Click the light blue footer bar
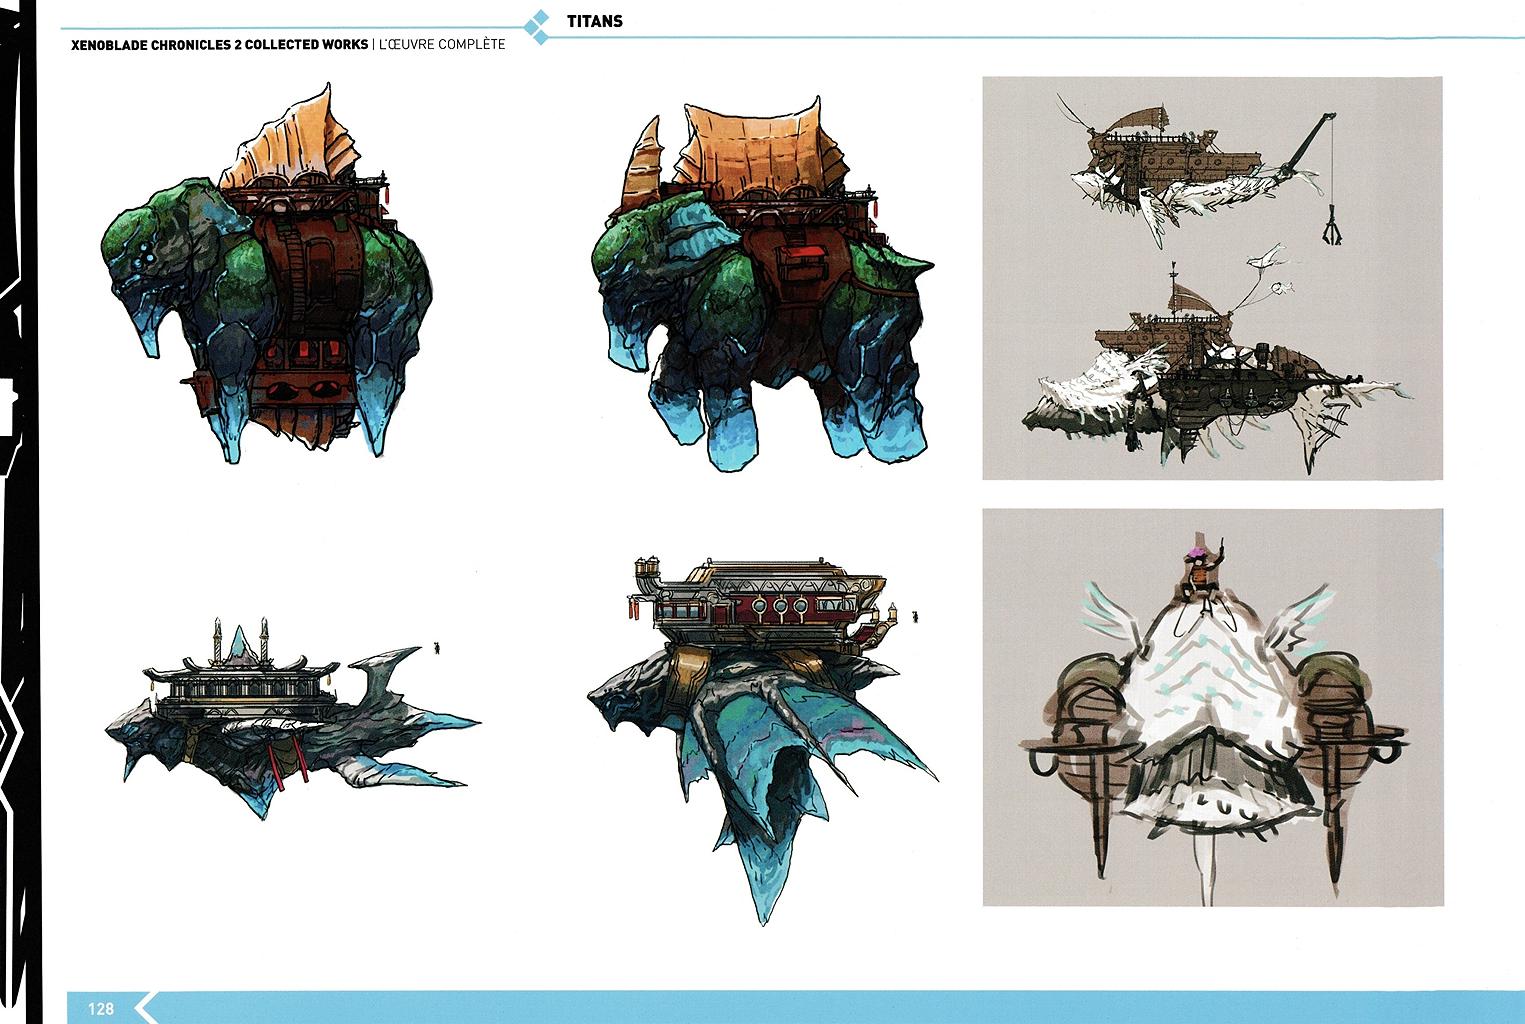Image resolution: width=1525 pixels, height=1024 pixels. pyautogui.click(x=800, y=1007)
